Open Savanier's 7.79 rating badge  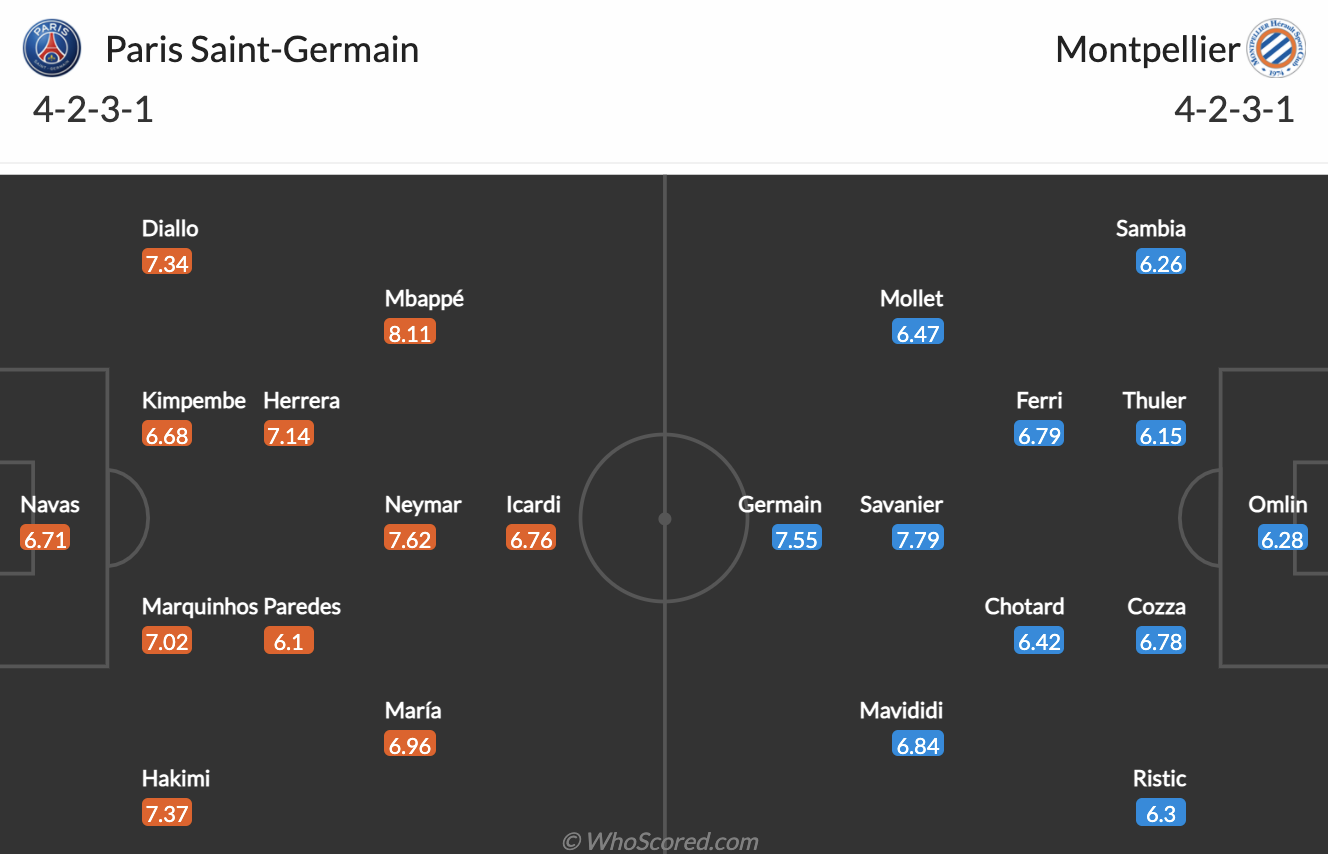pyautogui.click(x=918, y=539)
